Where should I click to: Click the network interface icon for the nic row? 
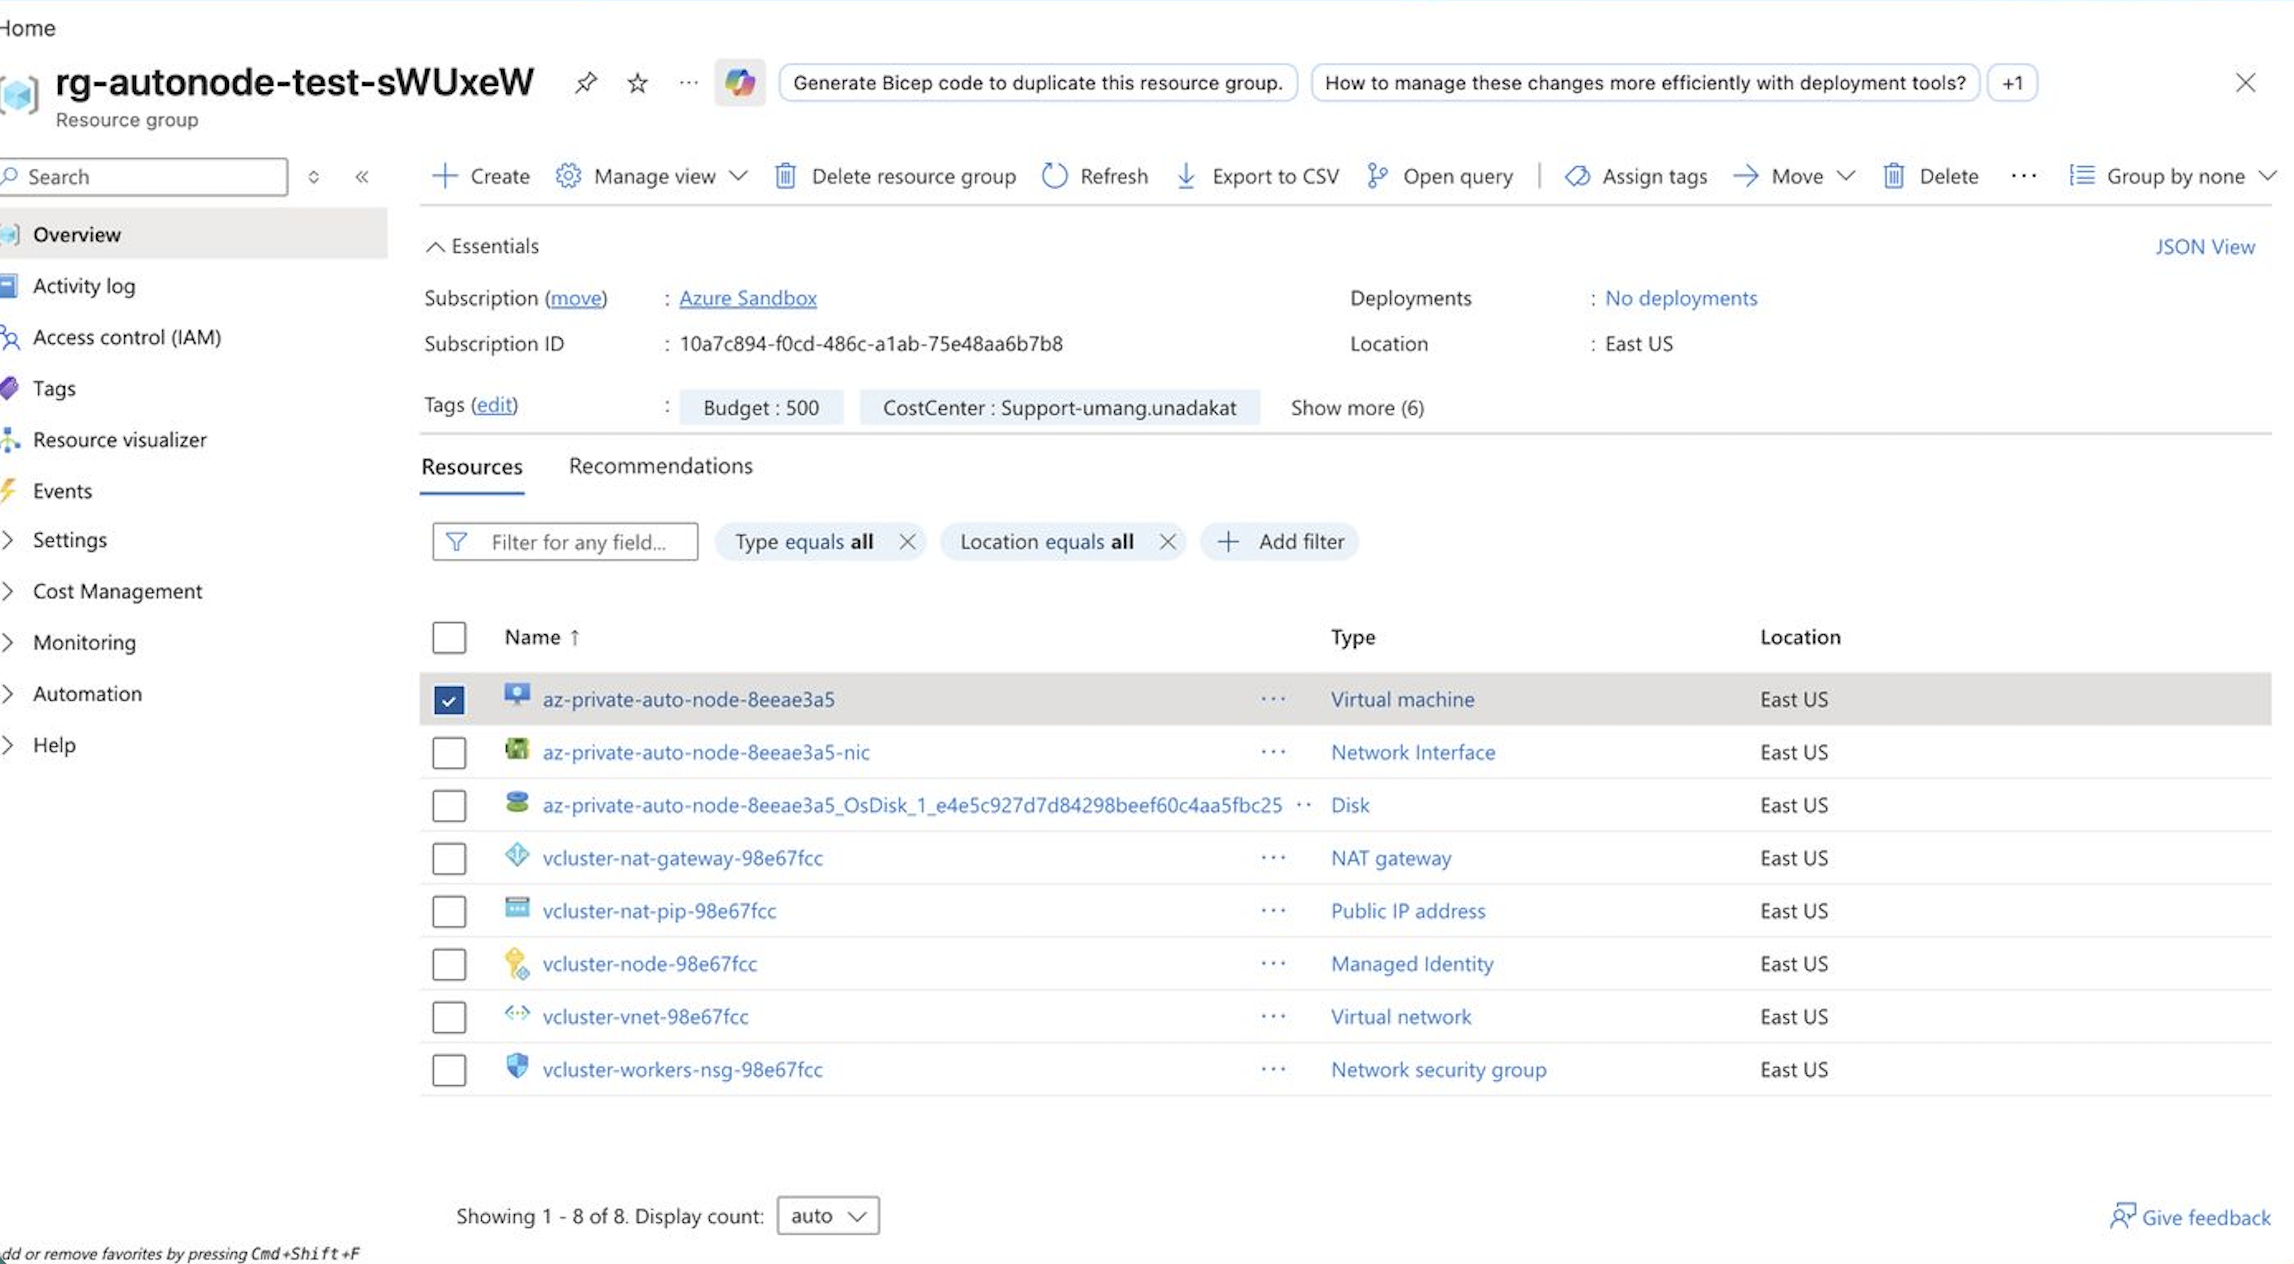[x=517, y=748]
